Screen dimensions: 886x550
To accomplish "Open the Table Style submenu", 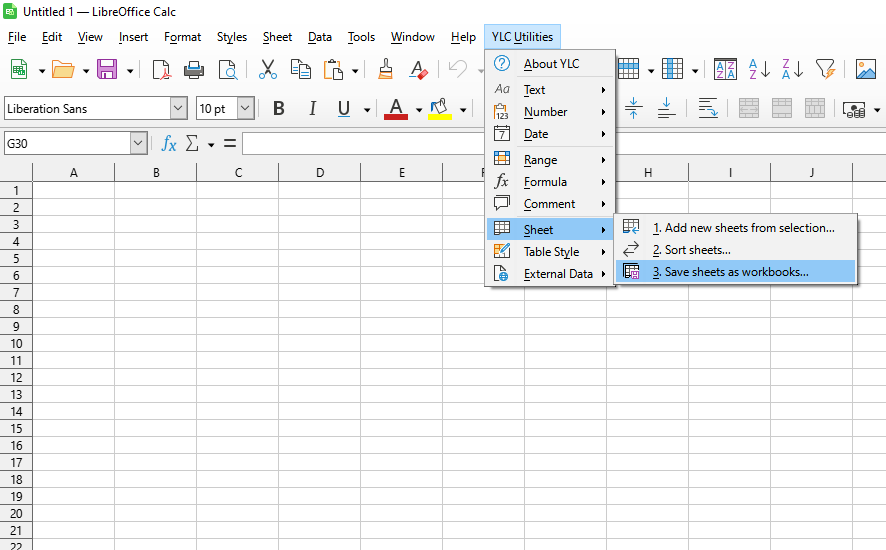I will 551,252.
